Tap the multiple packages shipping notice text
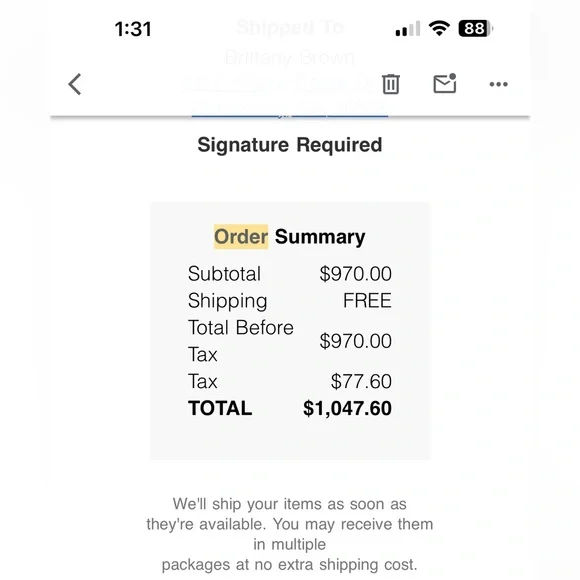580x580 pixels. 290,534
